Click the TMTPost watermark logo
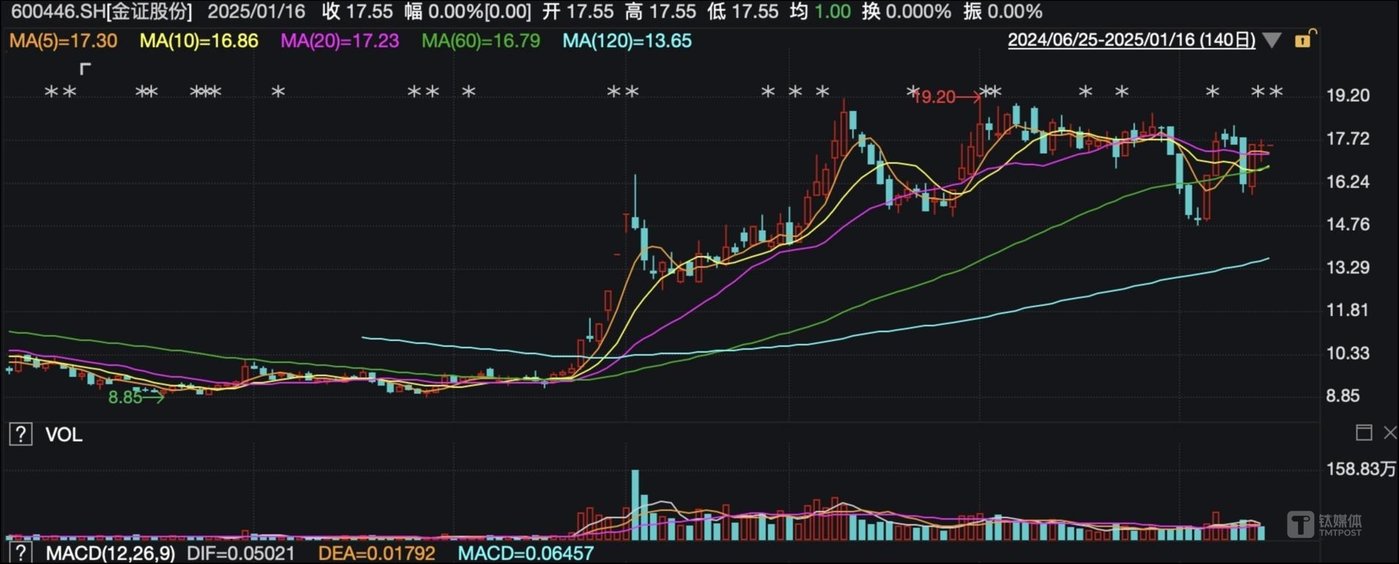The image size is (1399, 564). (x=1324, y=524)
